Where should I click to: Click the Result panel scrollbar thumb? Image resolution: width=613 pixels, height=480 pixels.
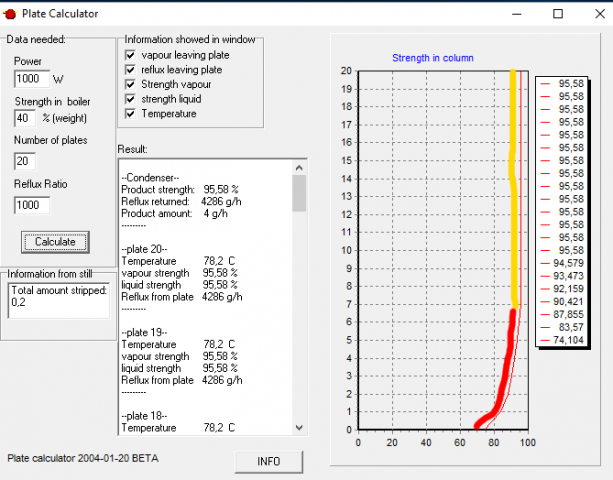pyautogui.click(x=299, y=193)
